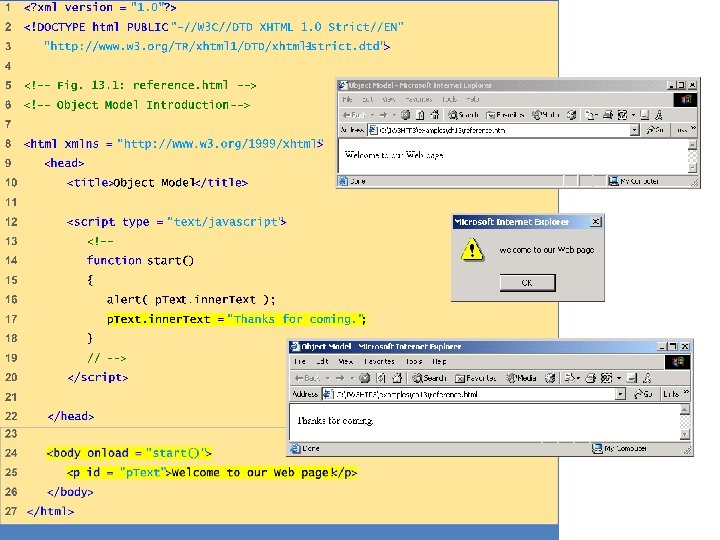Click highlighted pText.innerText assignment on line 17
Image resolution: width=720 pixels, height=540 pixels.
(236, 319)
